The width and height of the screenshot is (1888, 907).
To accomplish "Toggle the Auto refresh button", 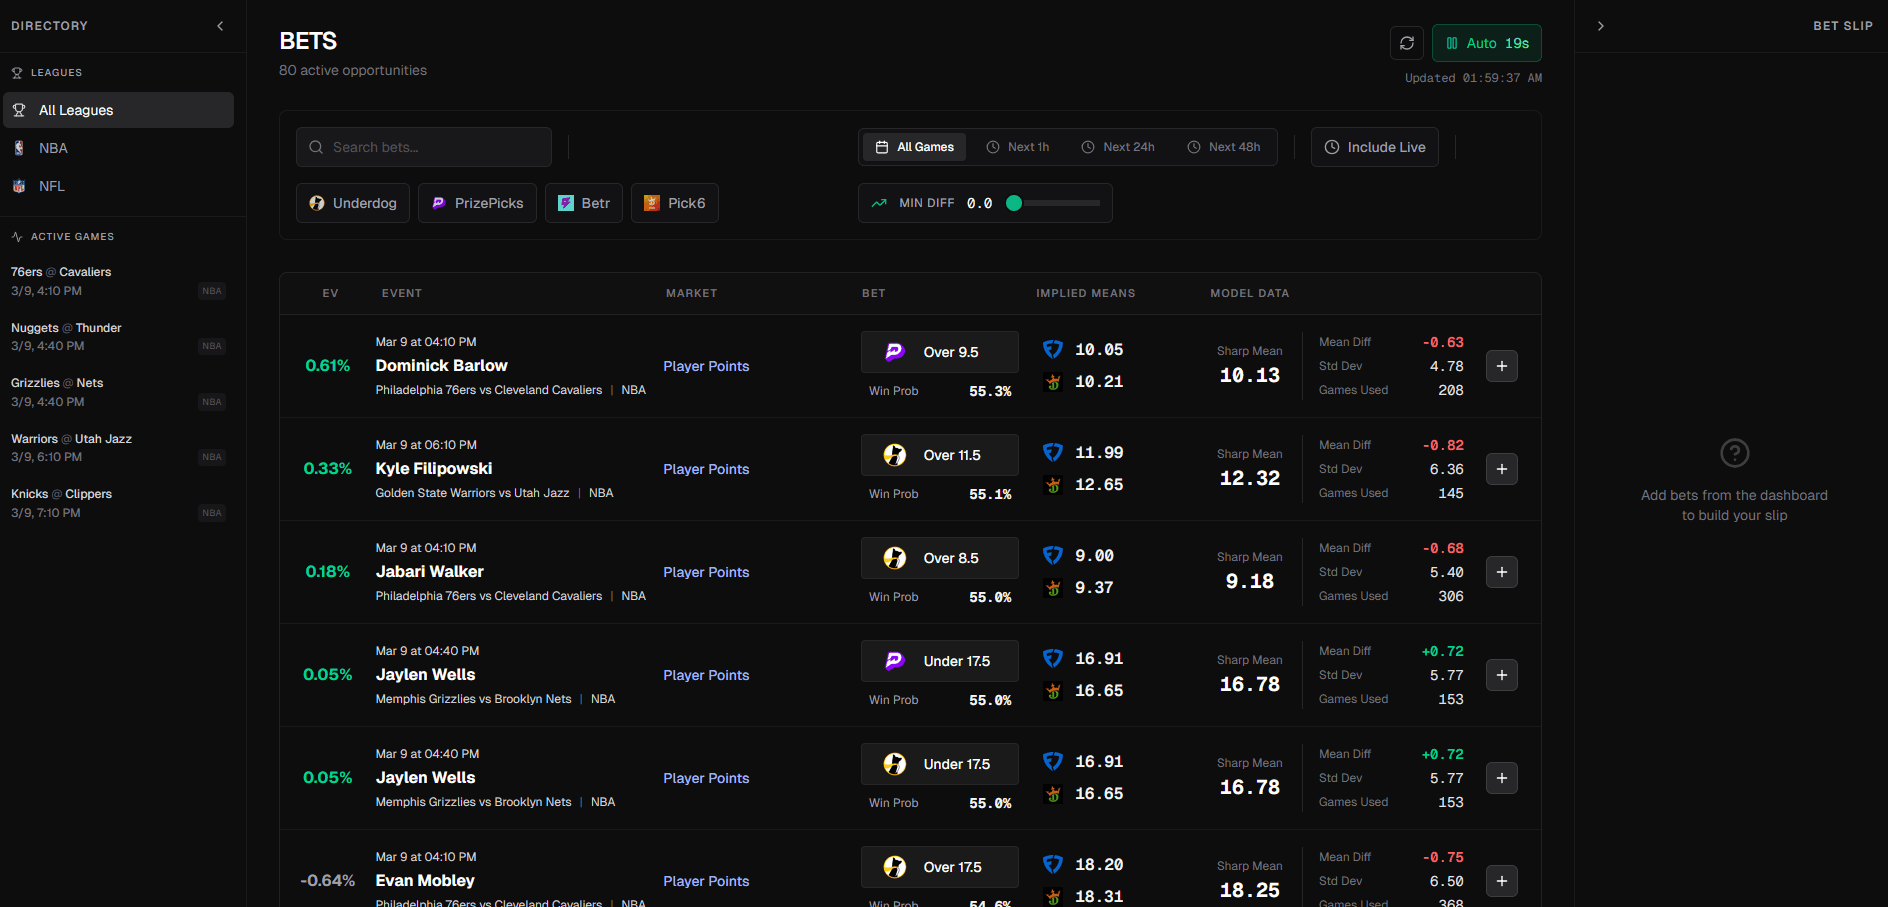I will click(1486, 43).
